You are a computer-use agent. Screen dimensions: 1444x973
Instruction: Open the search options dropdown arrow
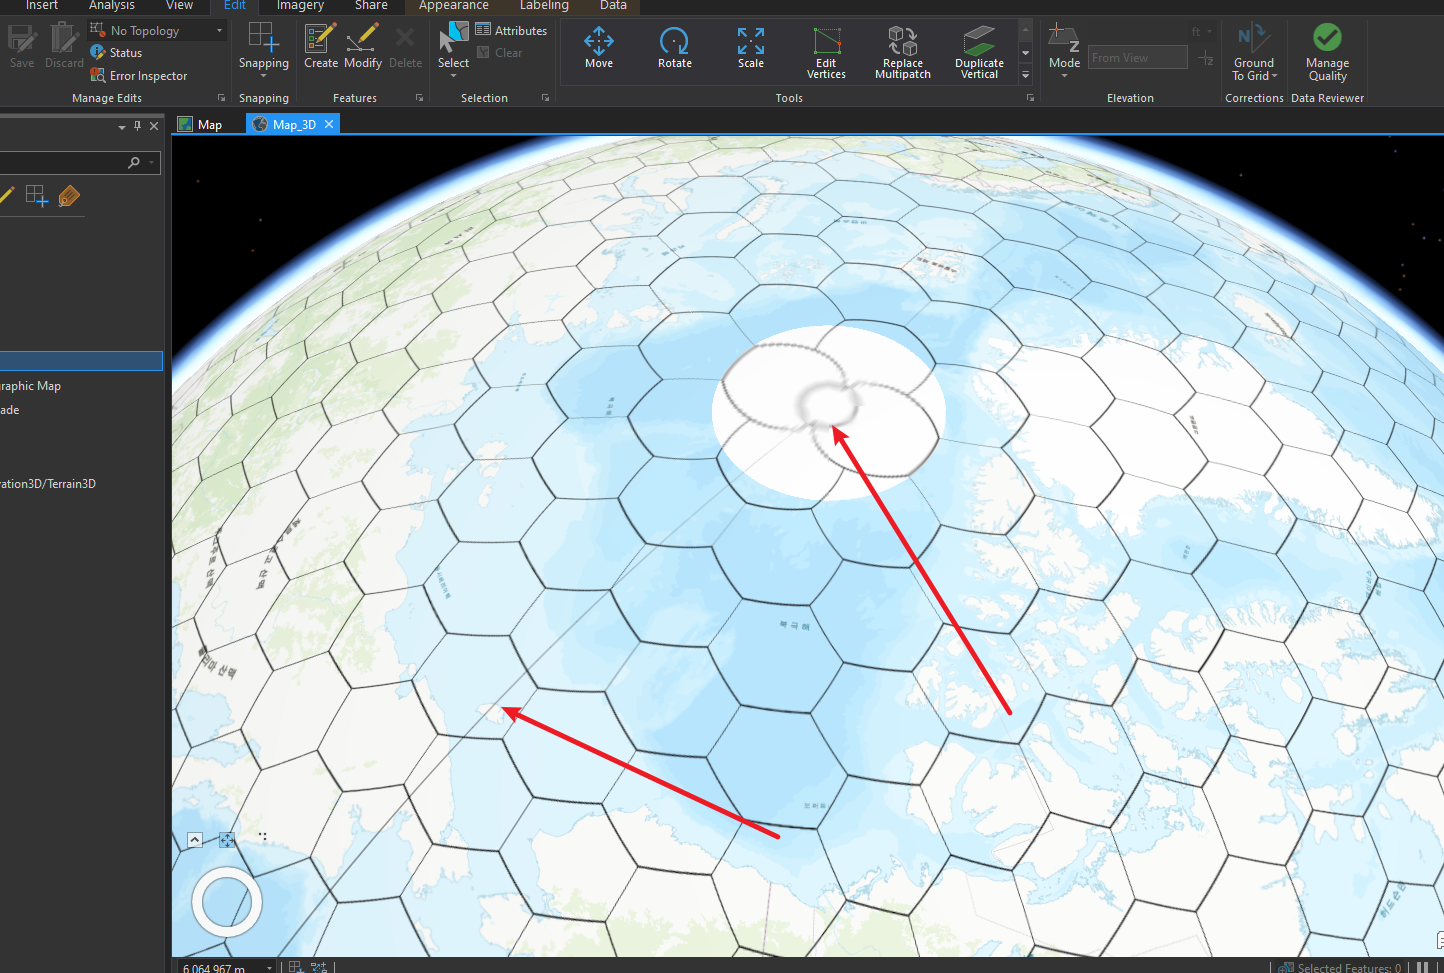pos(152,162)
